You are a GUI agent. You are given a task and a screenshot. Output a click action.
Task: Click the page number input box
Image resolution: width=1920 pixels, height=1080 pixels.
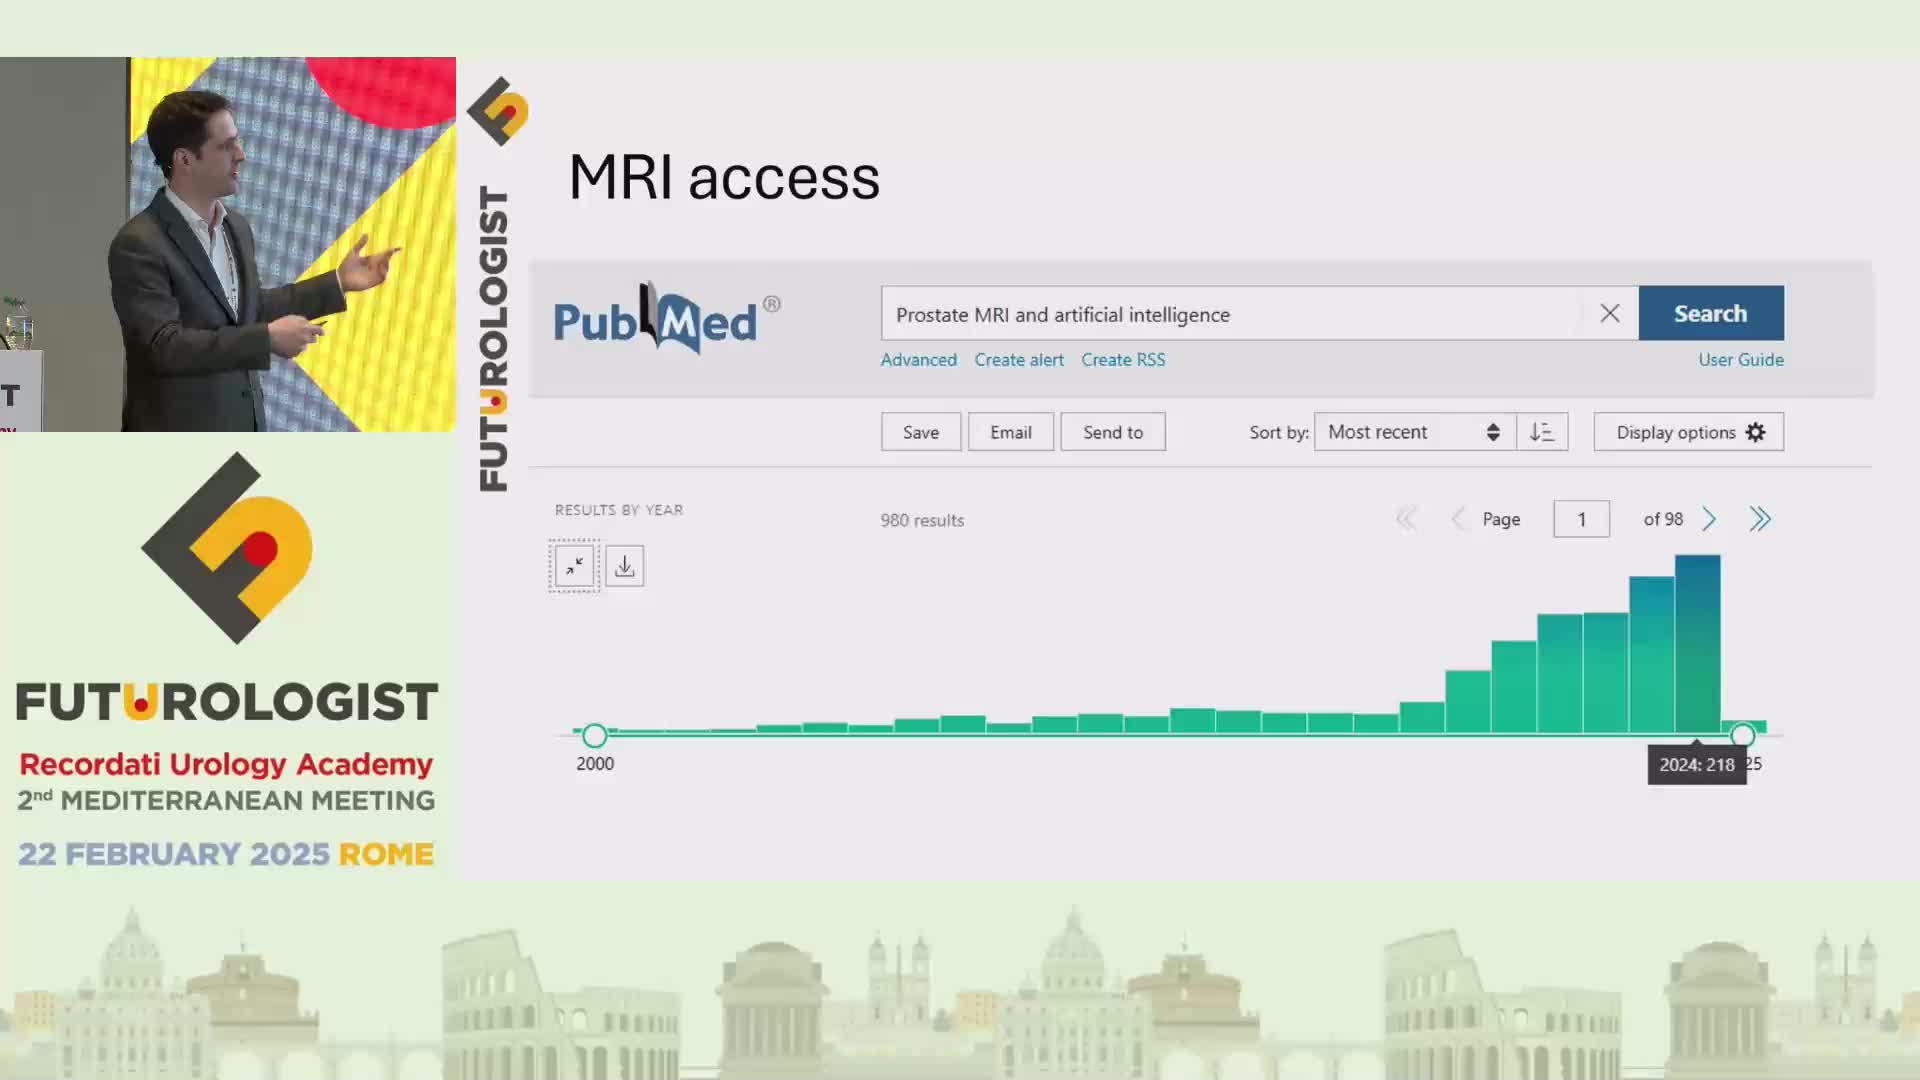1582,519
